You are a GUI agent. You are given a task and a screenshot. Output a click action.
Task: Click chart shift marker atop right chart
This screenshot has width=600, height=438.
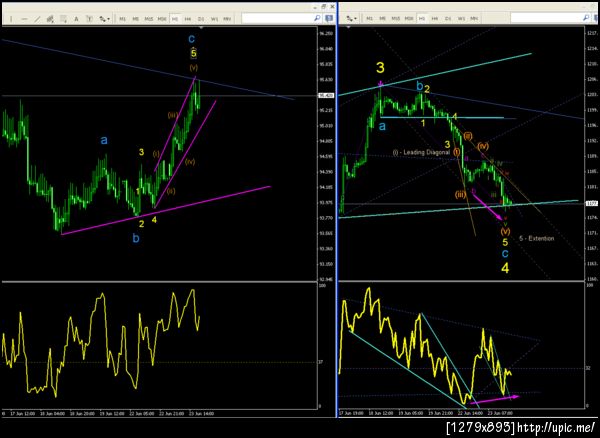coord(348,27)
